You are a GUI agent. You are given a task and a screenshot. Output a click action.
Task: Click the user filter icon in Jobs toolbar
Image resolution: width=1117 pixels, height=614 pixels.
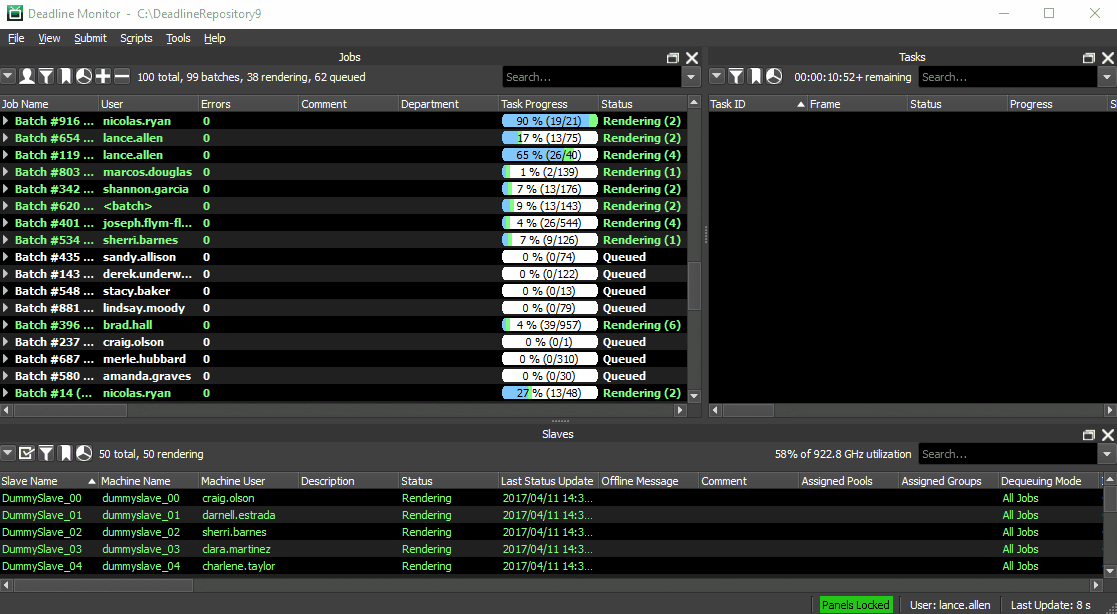(x=27, y=76)
